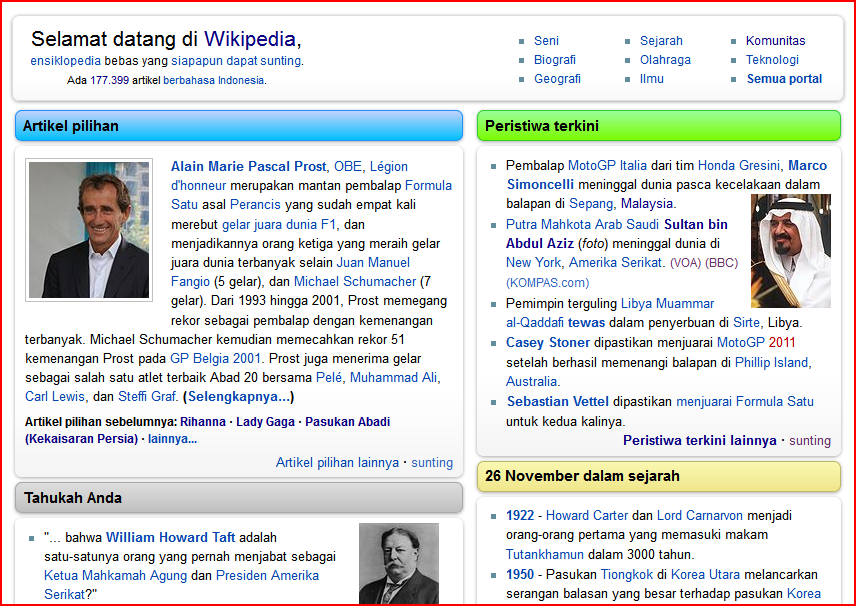Image resolution: width=856 pixels, height=606 pixels.
Task: Click the Alain Prost portrait photo
Action: coord(89,229)
